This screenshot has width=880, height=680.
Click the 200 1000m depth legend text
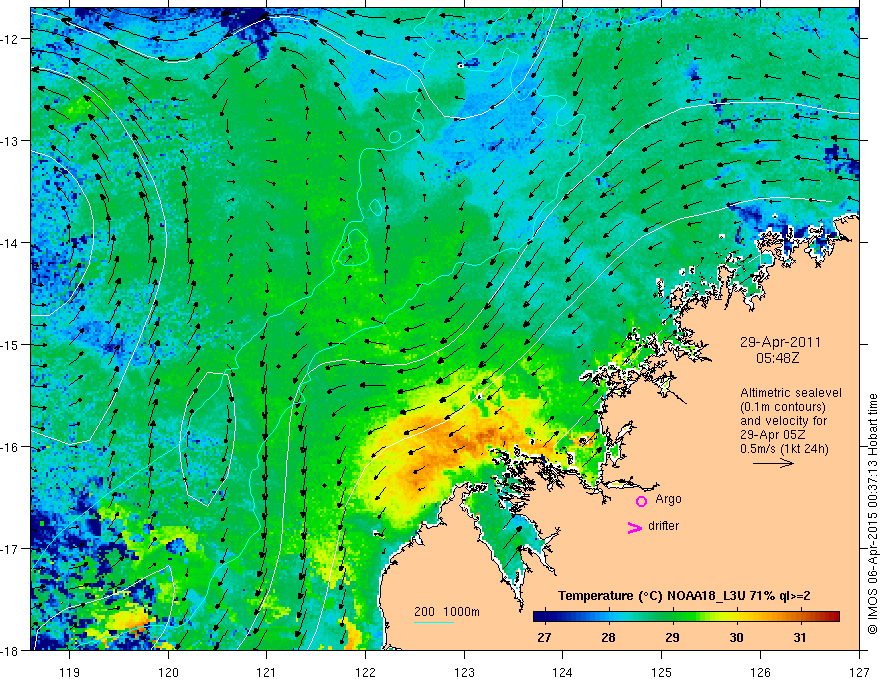[x=447, y=612]
